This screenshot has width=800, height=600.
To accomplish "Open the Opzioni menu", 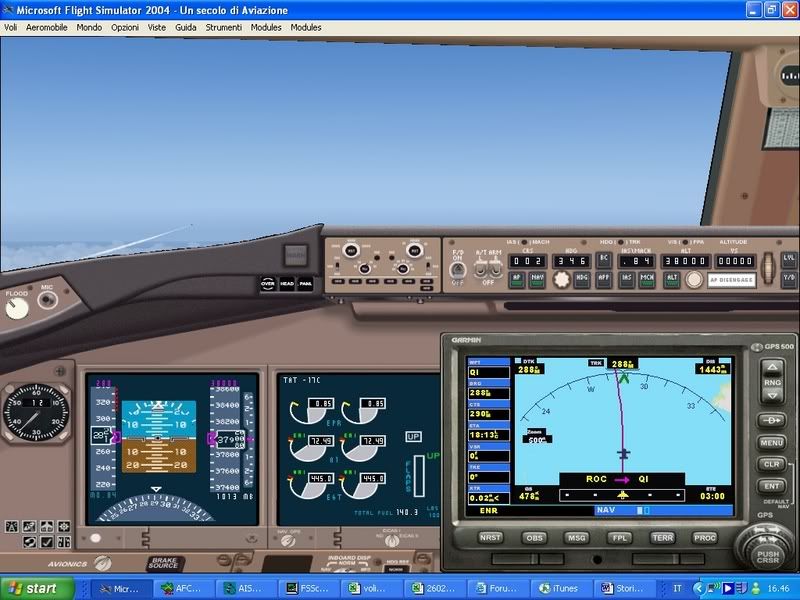I will (124, 28).
